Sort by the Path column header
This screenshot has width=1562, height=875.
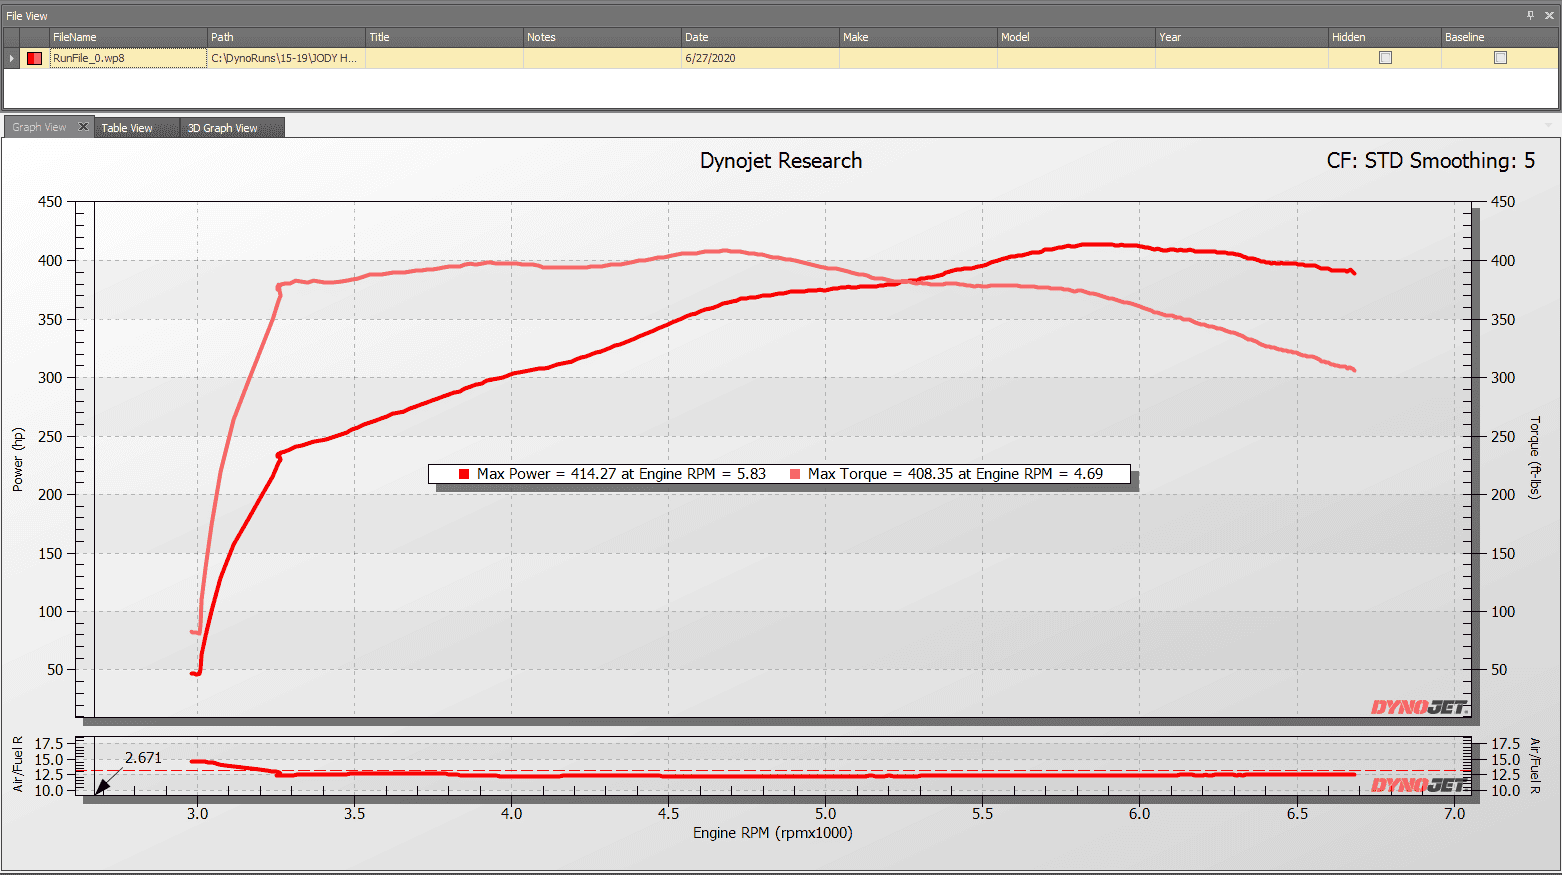point(286,37)
